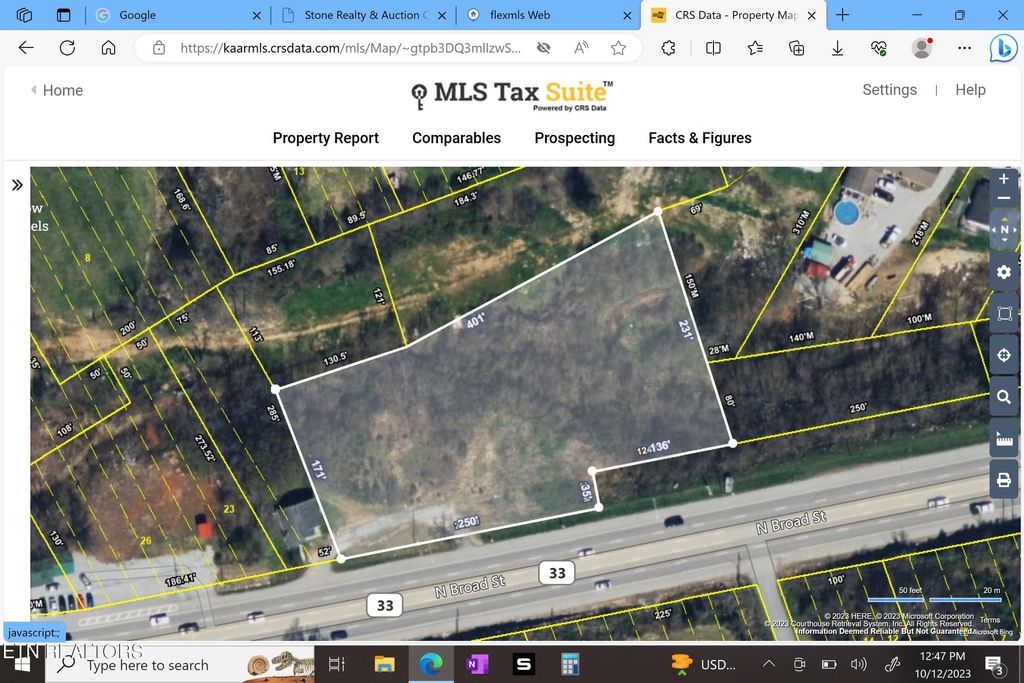Switch to the Comparables tab
The image size is (1024, 683).
(x=456, y=138)
